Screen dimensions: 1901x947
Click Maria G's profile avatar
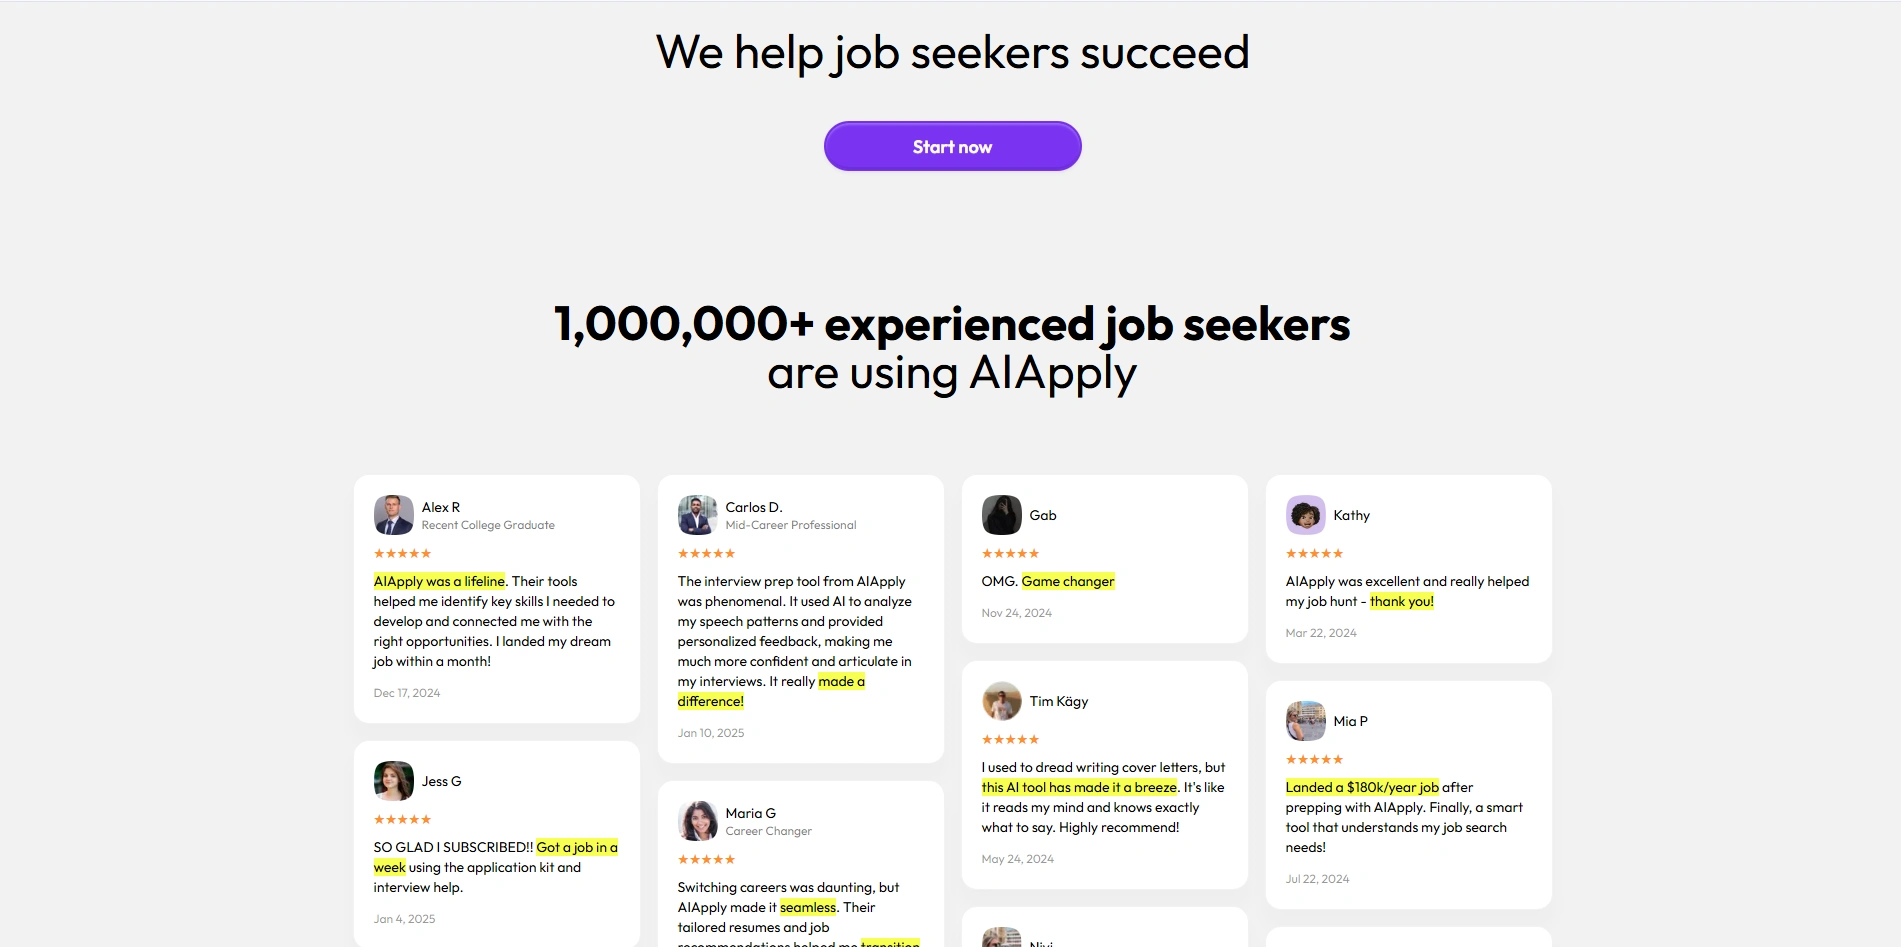tap(697, 821)
